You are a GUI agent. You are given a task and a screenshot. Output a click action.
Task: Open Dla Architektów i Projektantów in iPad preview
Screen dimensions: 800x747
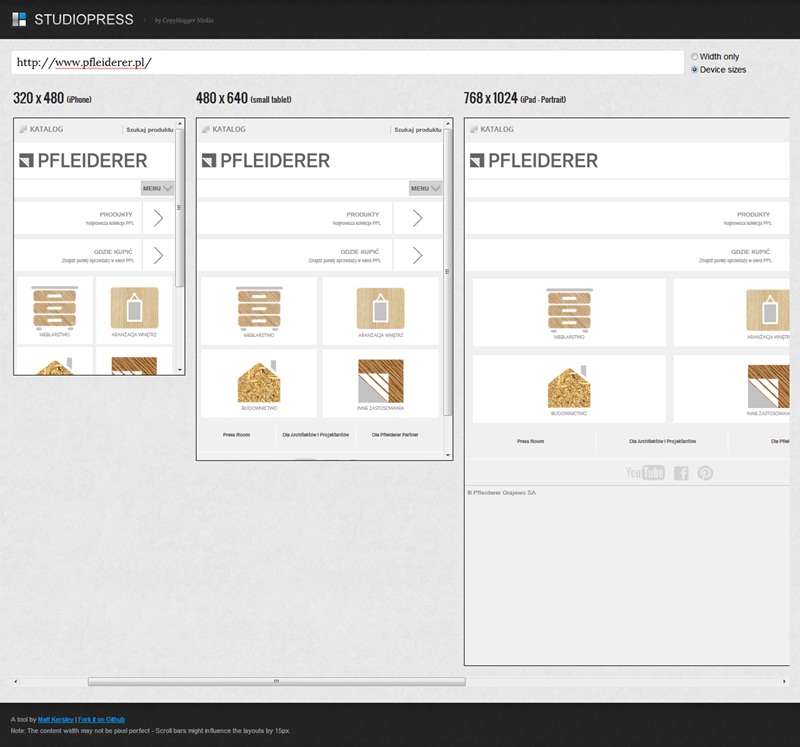662,441
